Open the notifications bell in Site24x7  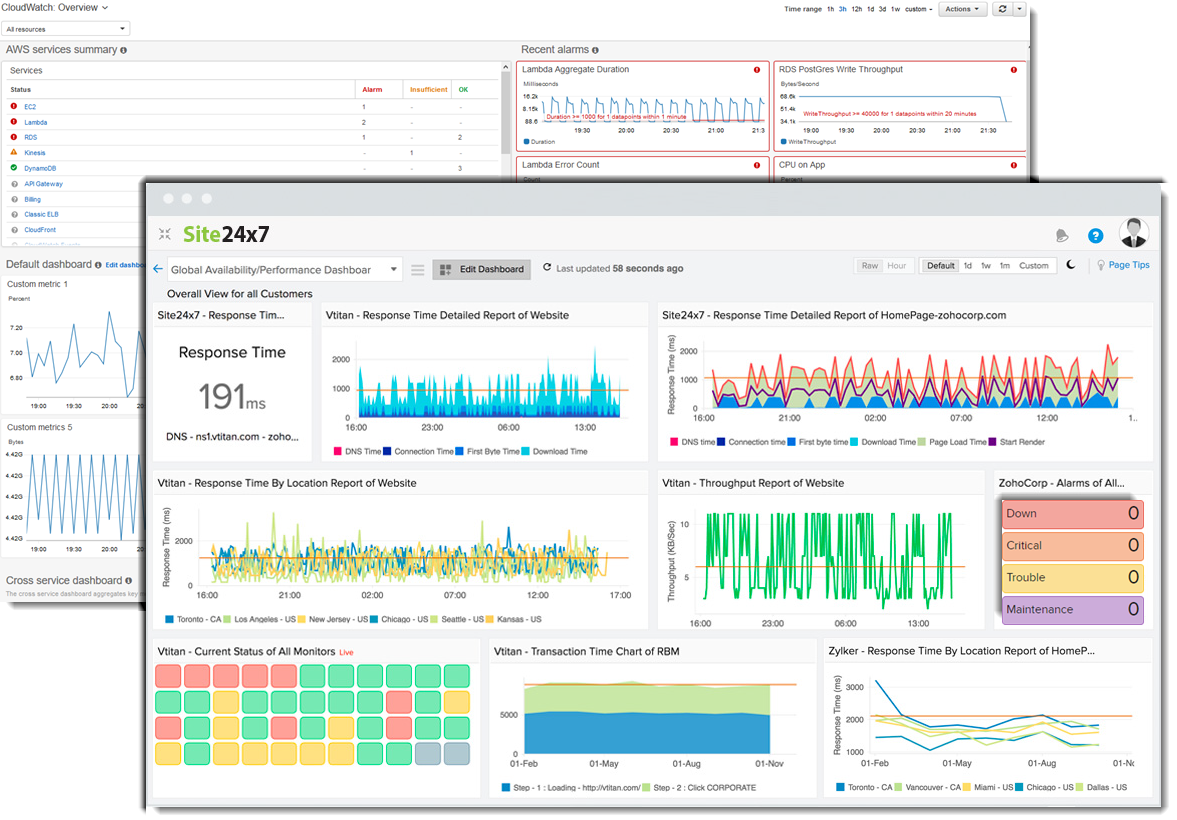tap(1061, 236)
